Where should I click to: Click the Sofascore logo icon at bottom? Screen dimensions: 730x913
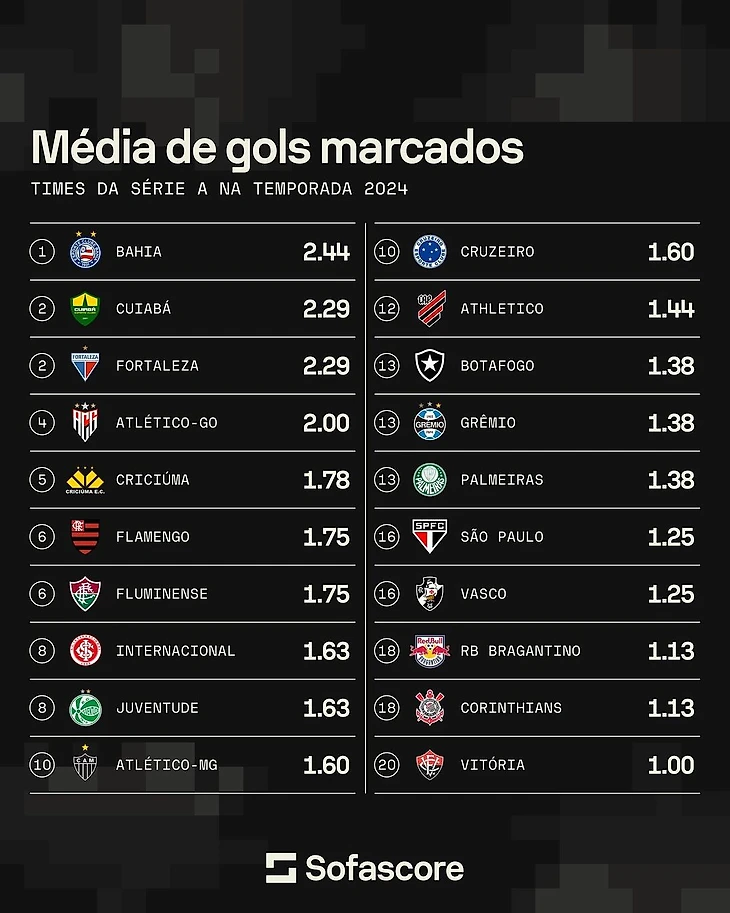point(281,867)
